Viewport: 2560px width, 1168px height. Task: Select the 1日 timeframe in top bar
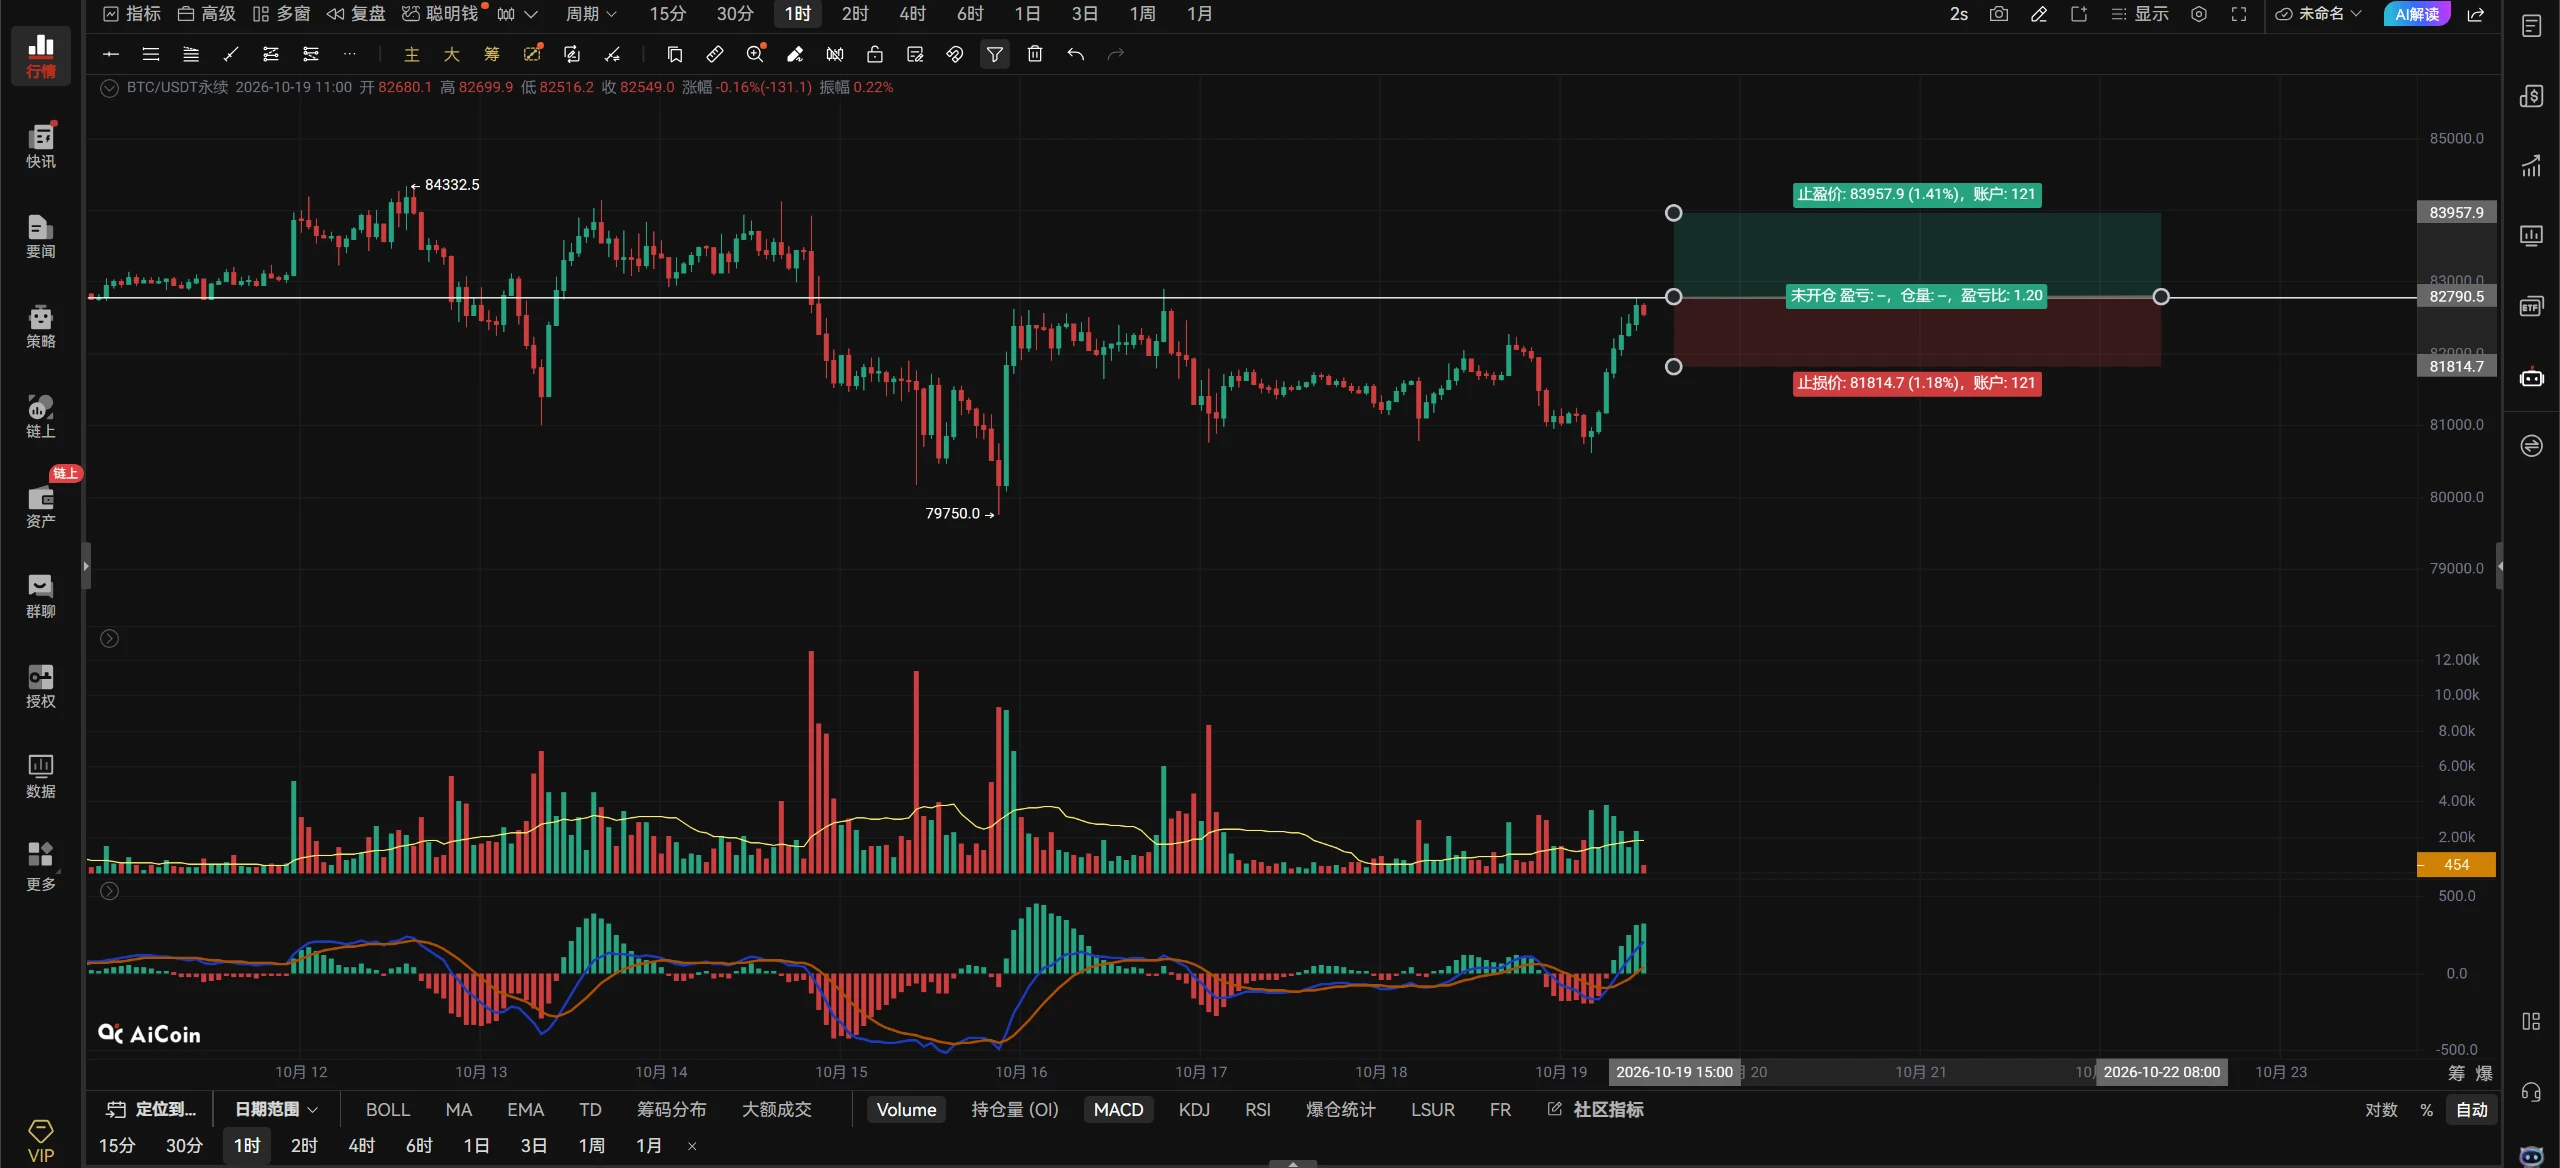pos(1027,14)
